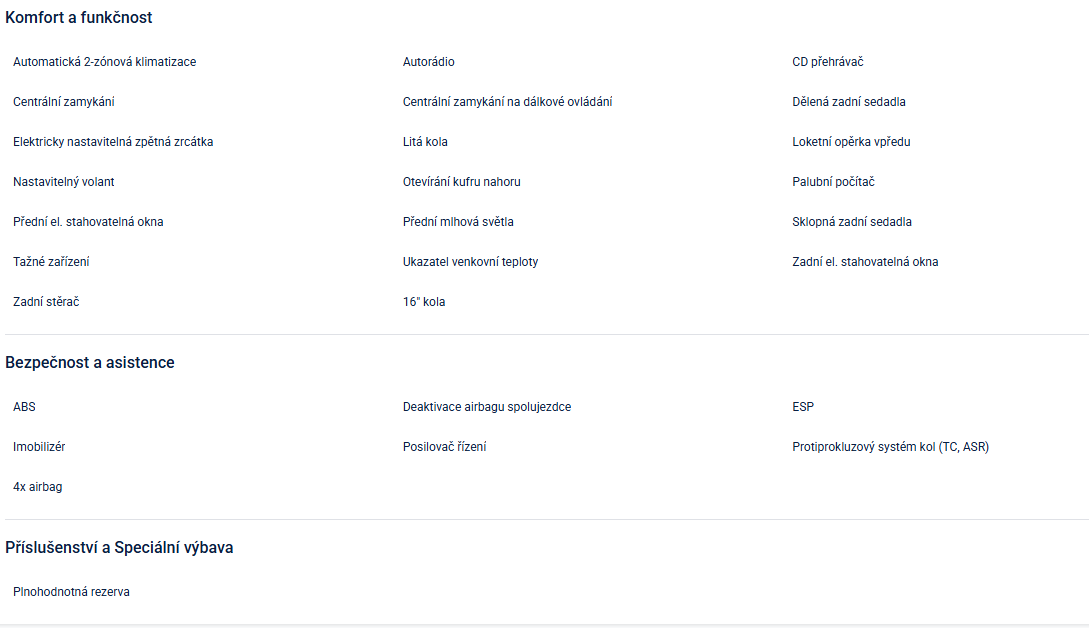The width and height of the screenshot is (1089, 628).
Task: Click the 'Komfort a funkčnost' section heading
Action: click(x=79, y=18)
